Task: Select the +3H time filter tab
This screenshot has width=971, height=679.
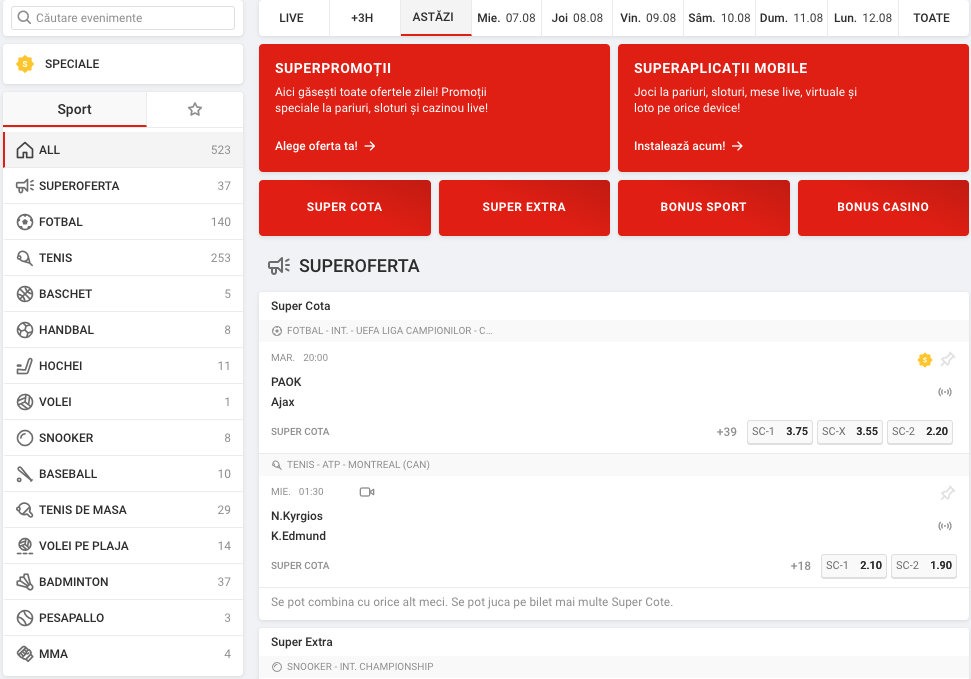Action: (362, 18)
